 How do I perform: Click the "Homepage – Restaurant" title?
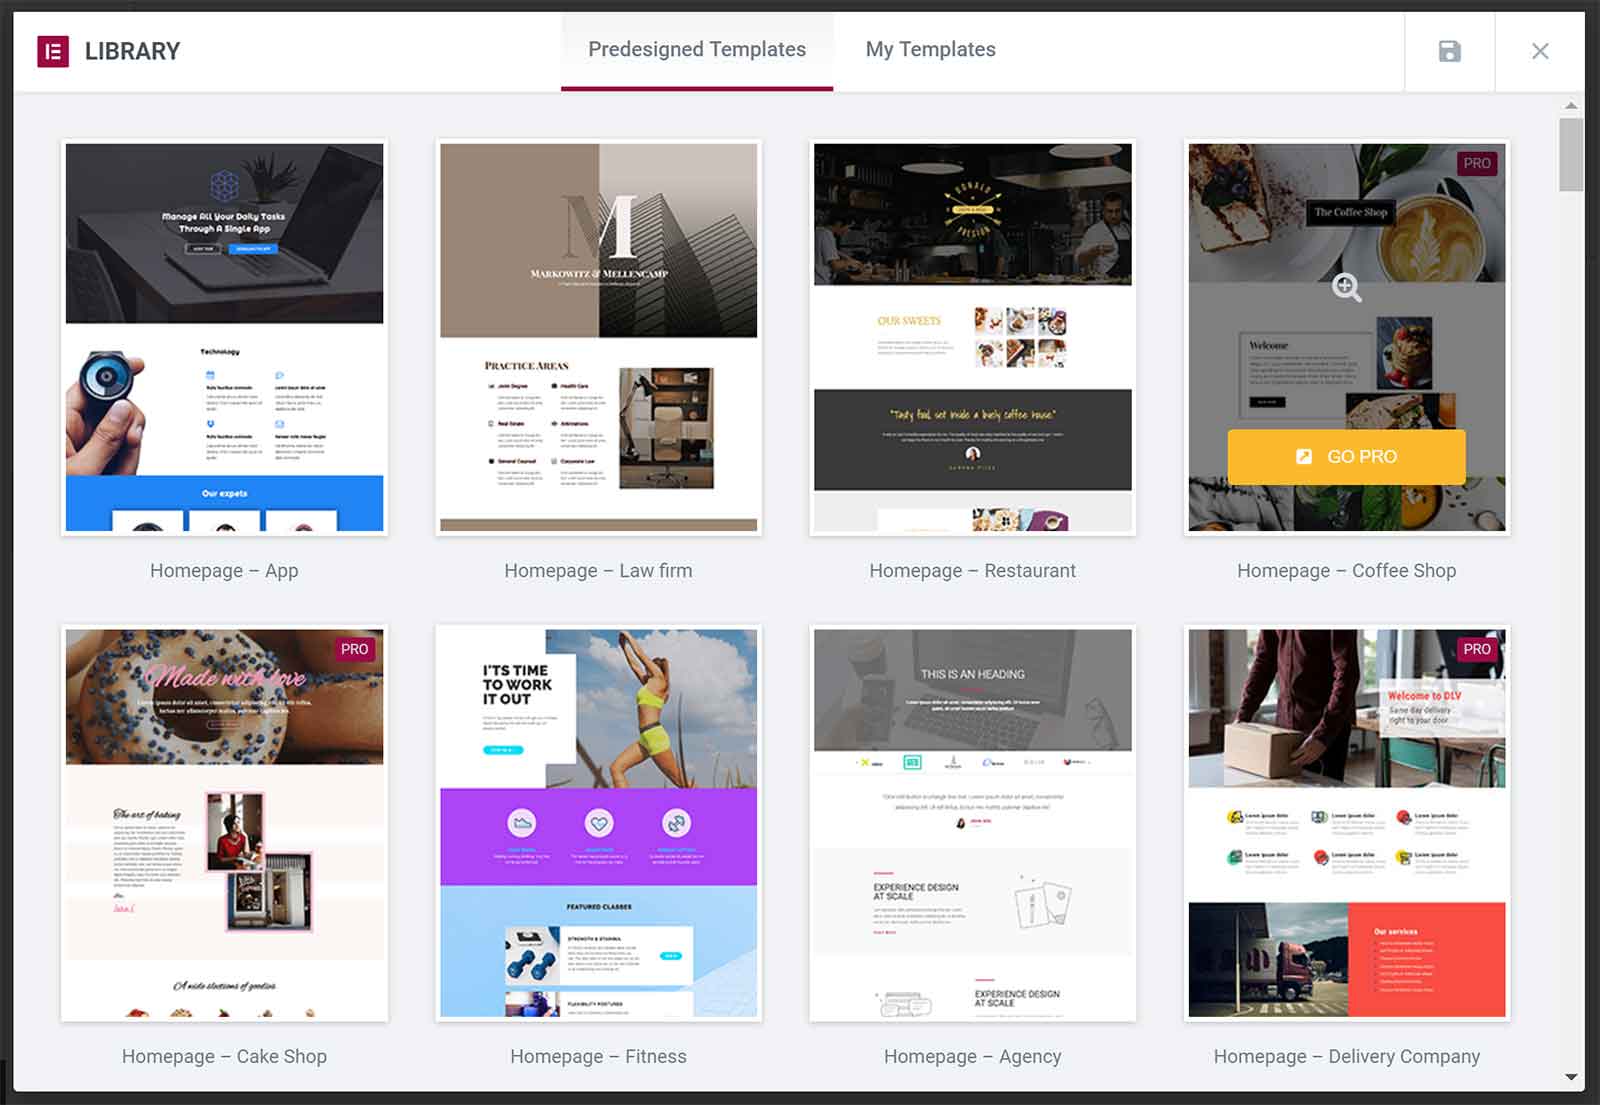973,570
